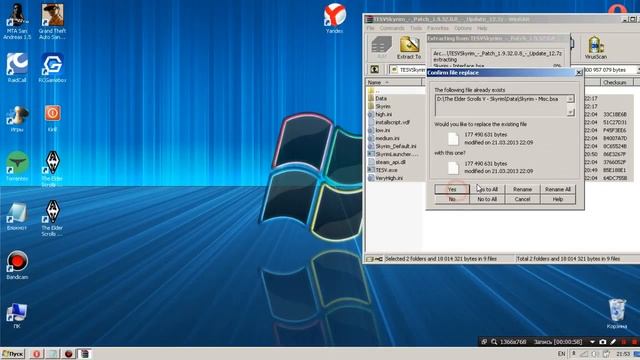Select the SkyrimLauncher entry in the archive list

(396, 154)
